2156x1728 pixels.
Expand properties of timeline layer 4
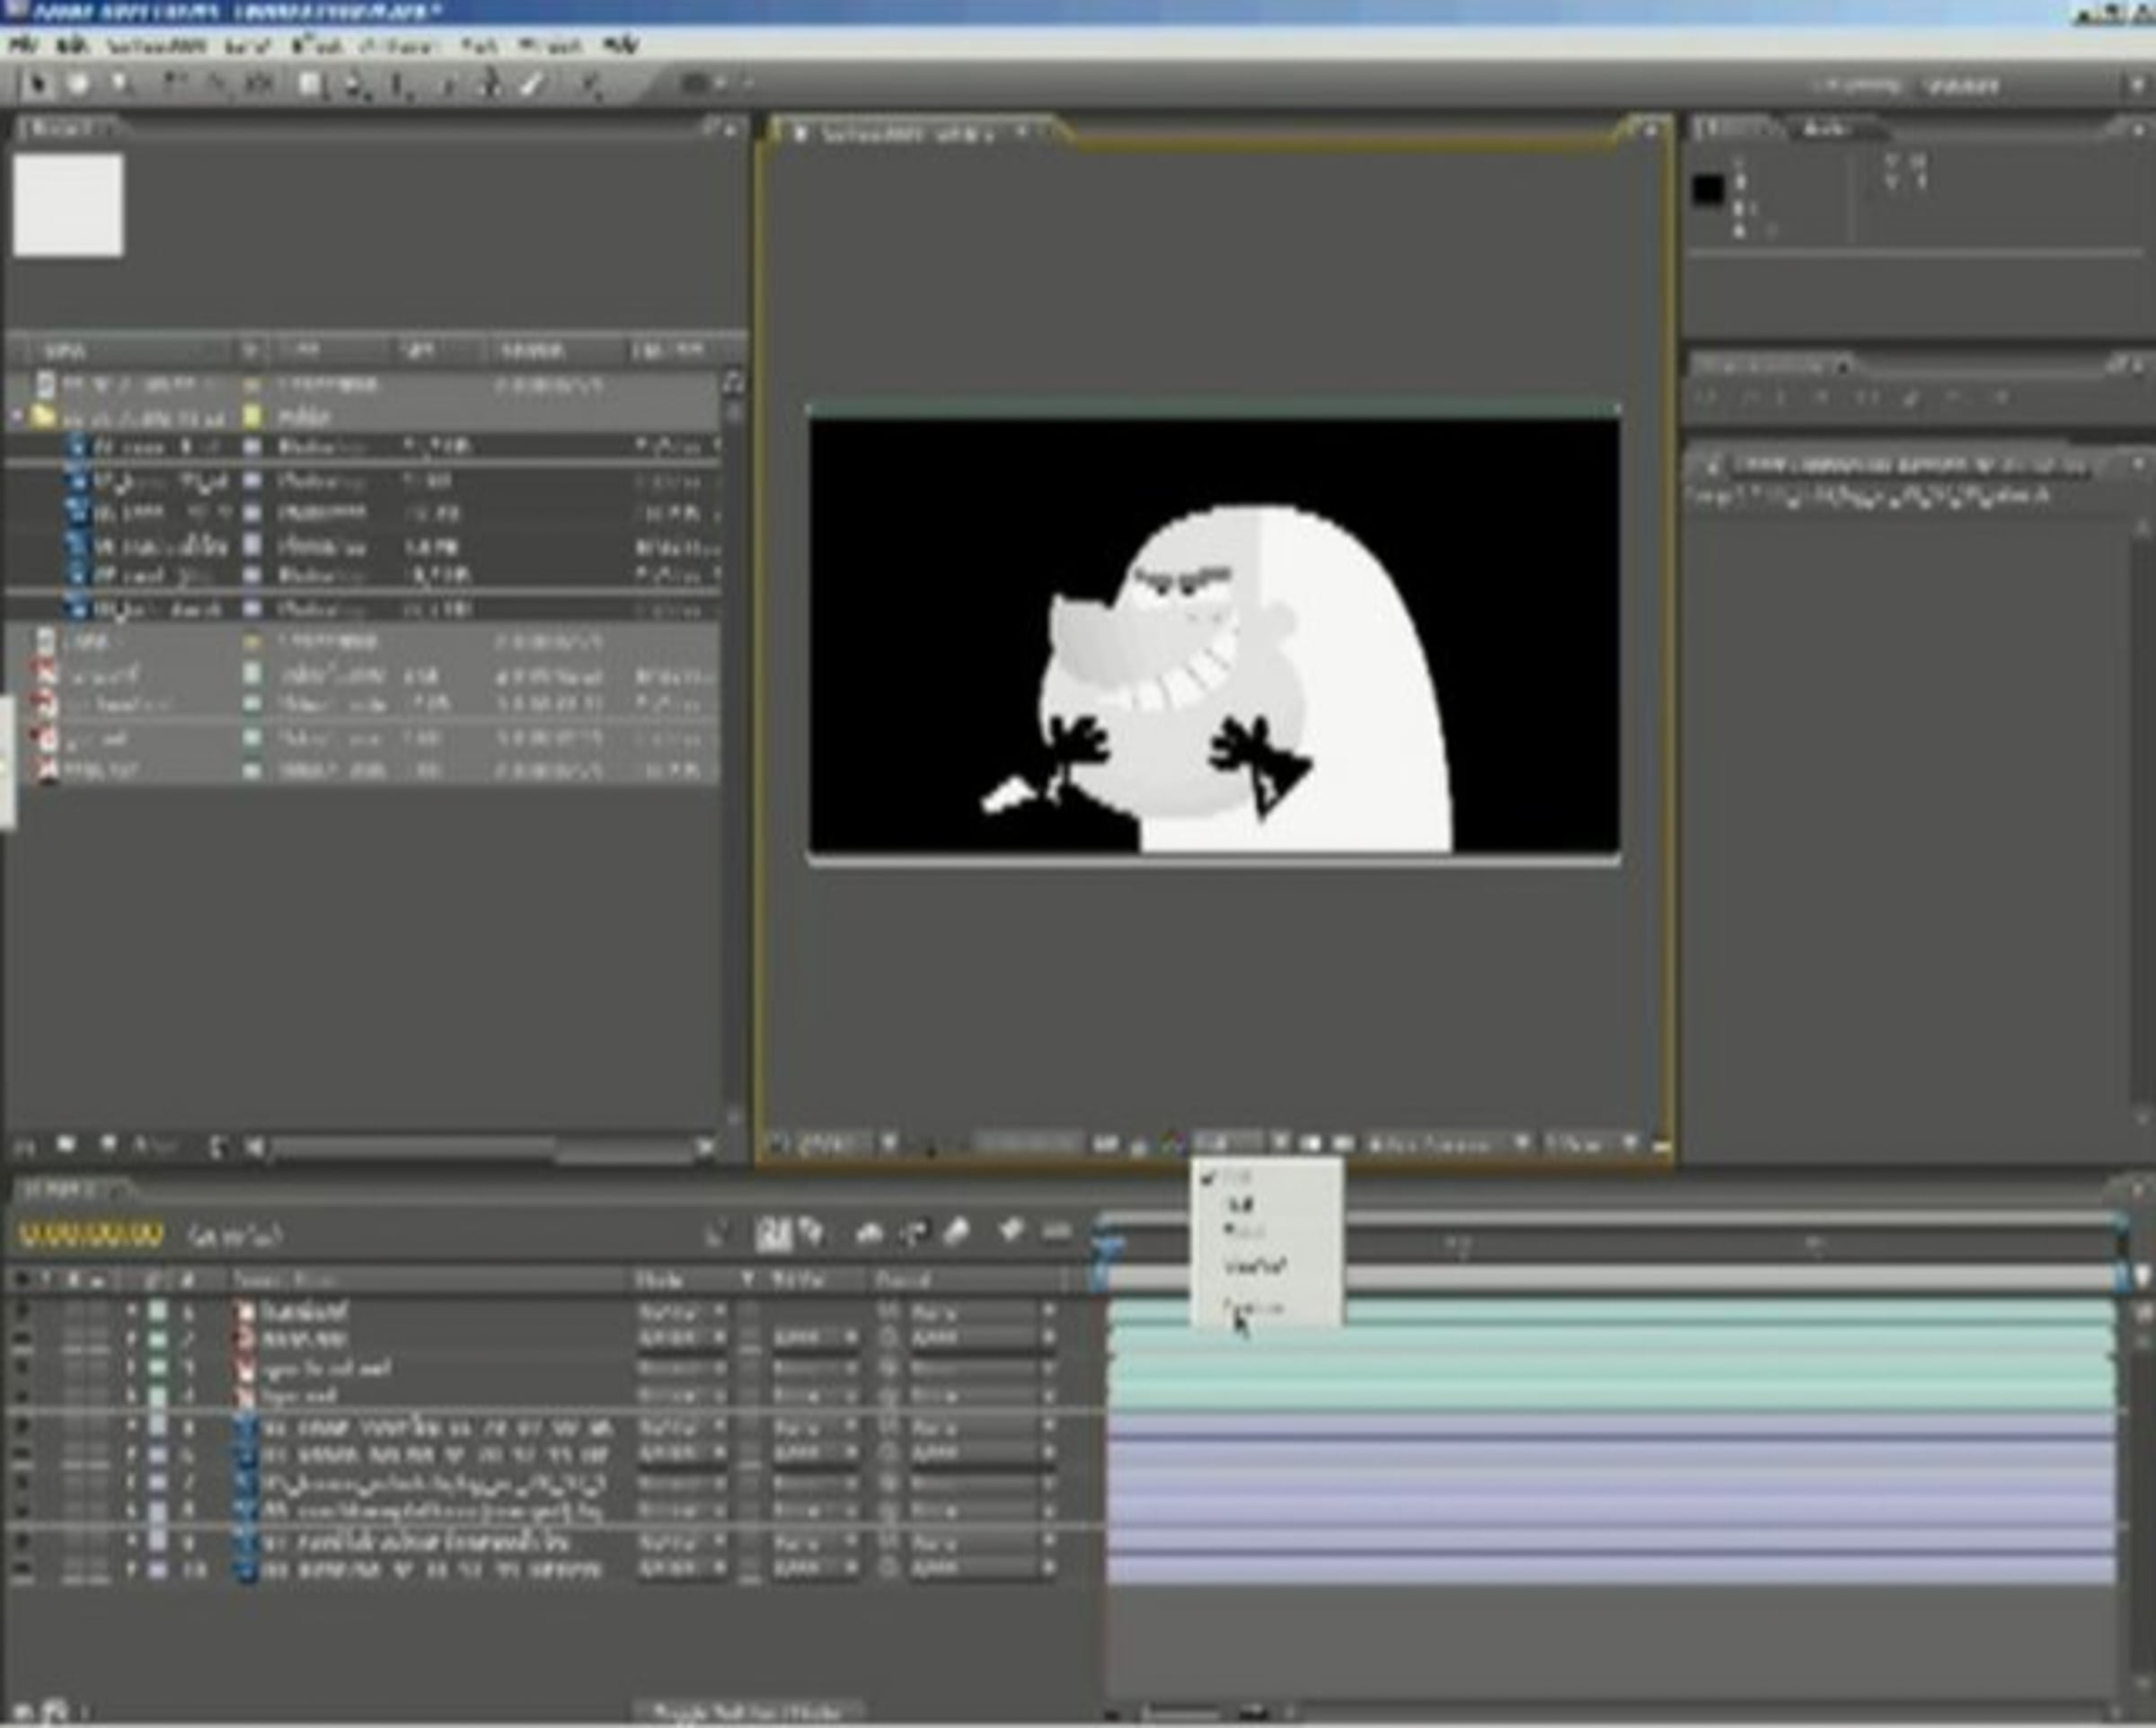(131, 1396)
